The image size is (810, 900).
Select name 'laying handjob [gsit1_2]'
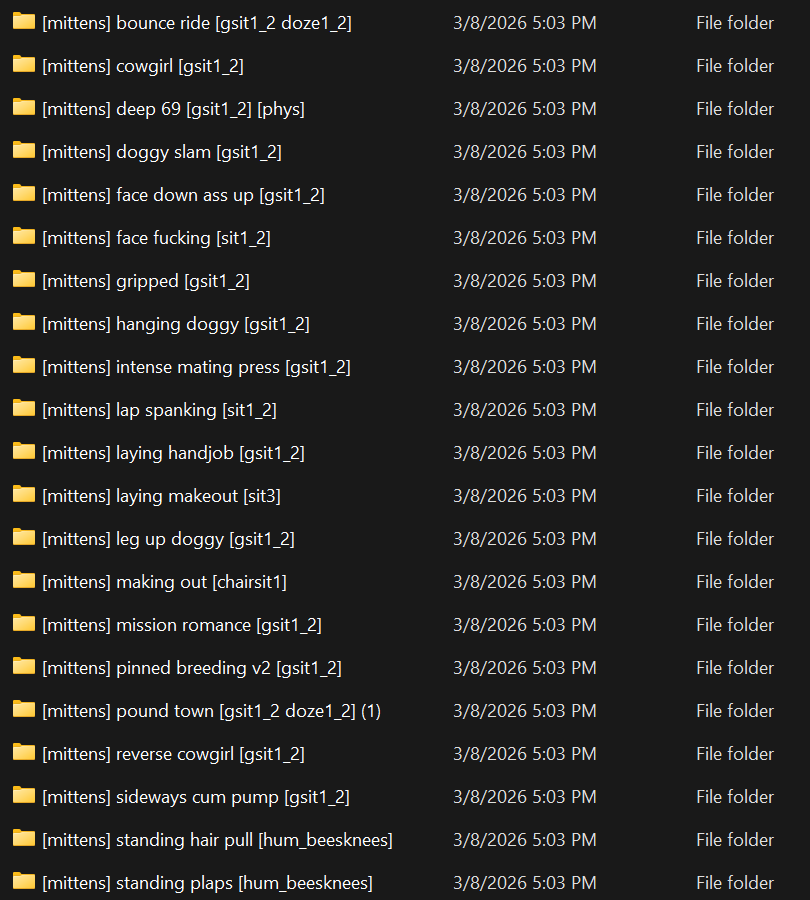pyautogui.click(x=210, y=453)
